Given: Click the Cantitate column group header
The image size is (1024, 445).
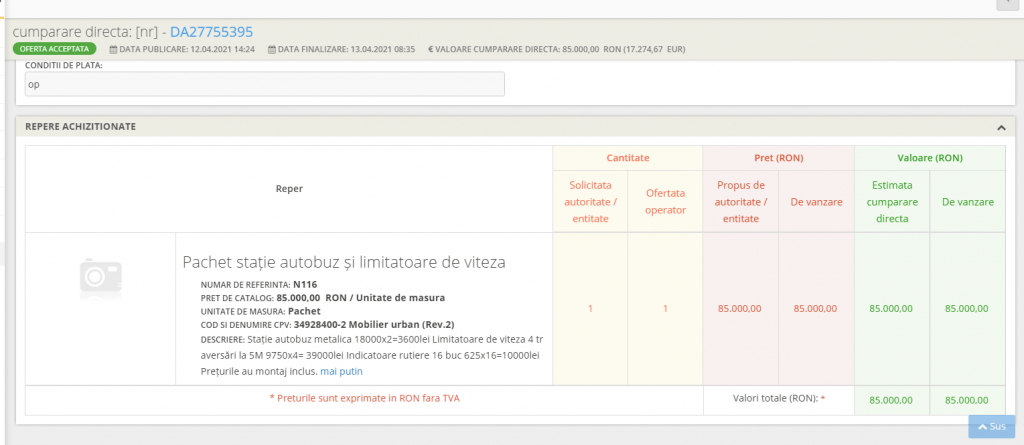Looking at the screenshot, I should tap(628, 158).
